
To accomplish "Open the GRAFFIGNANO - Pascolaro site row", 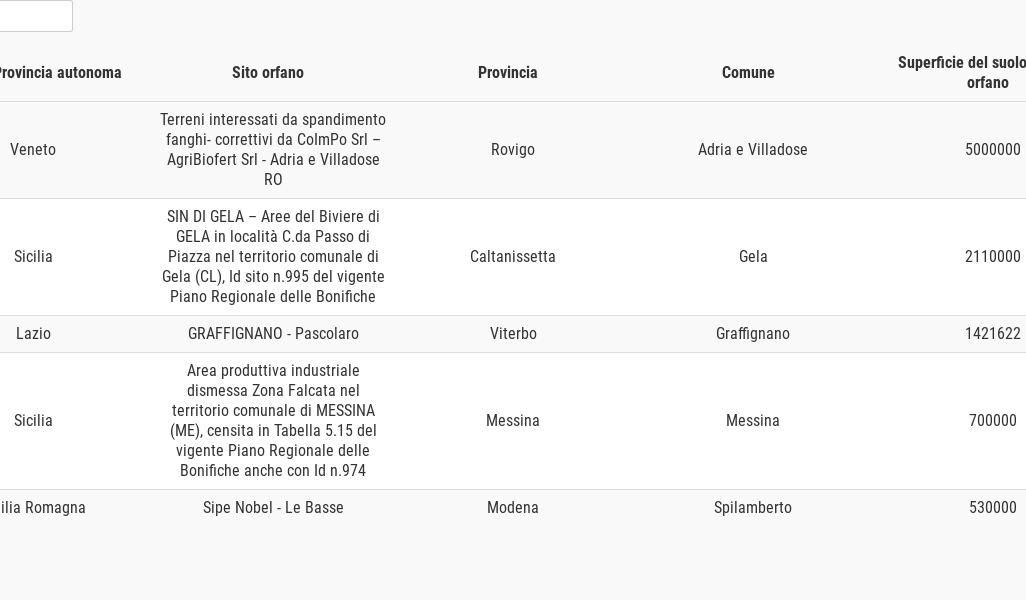I will pos(273,334).
